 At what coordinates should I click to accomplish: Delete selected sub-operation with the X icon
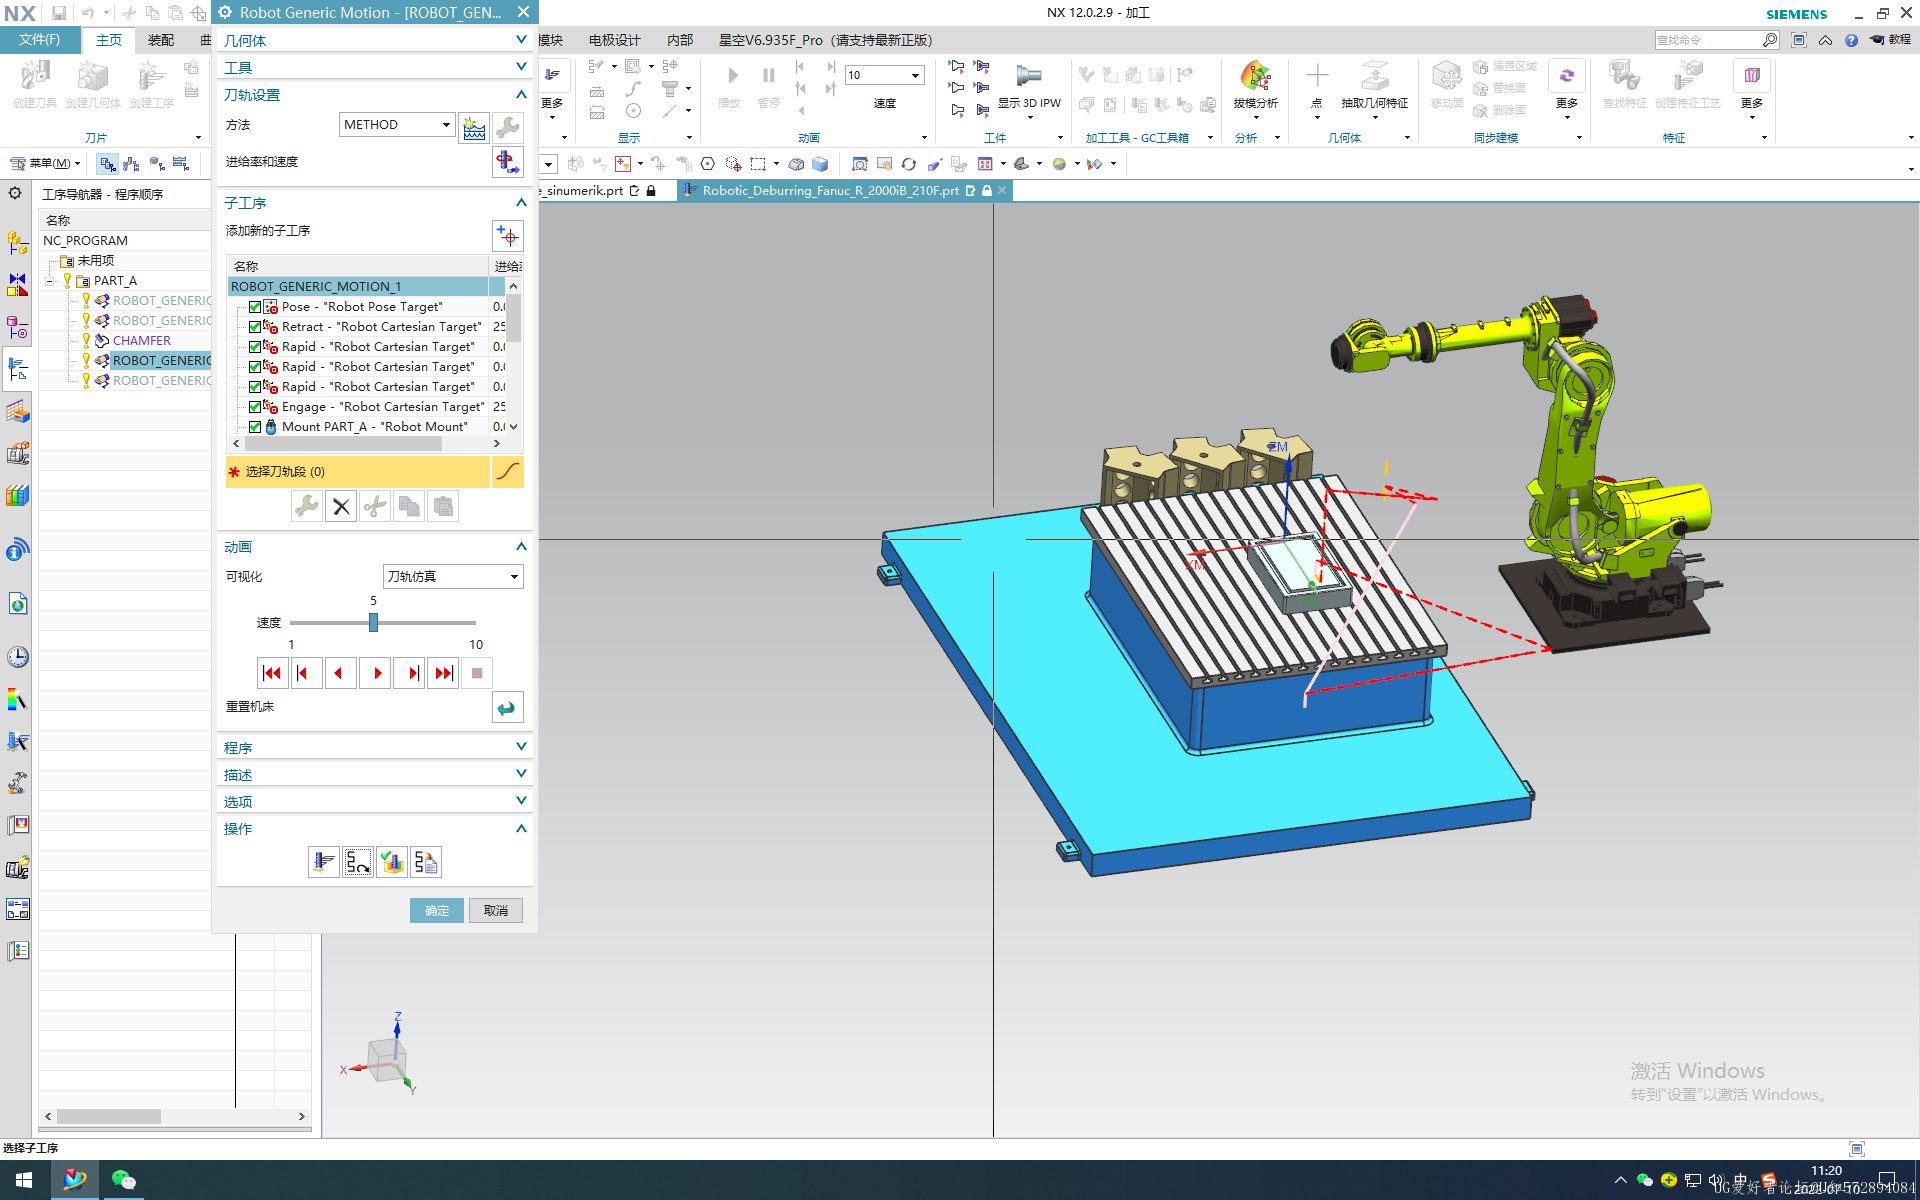[341, 507]
